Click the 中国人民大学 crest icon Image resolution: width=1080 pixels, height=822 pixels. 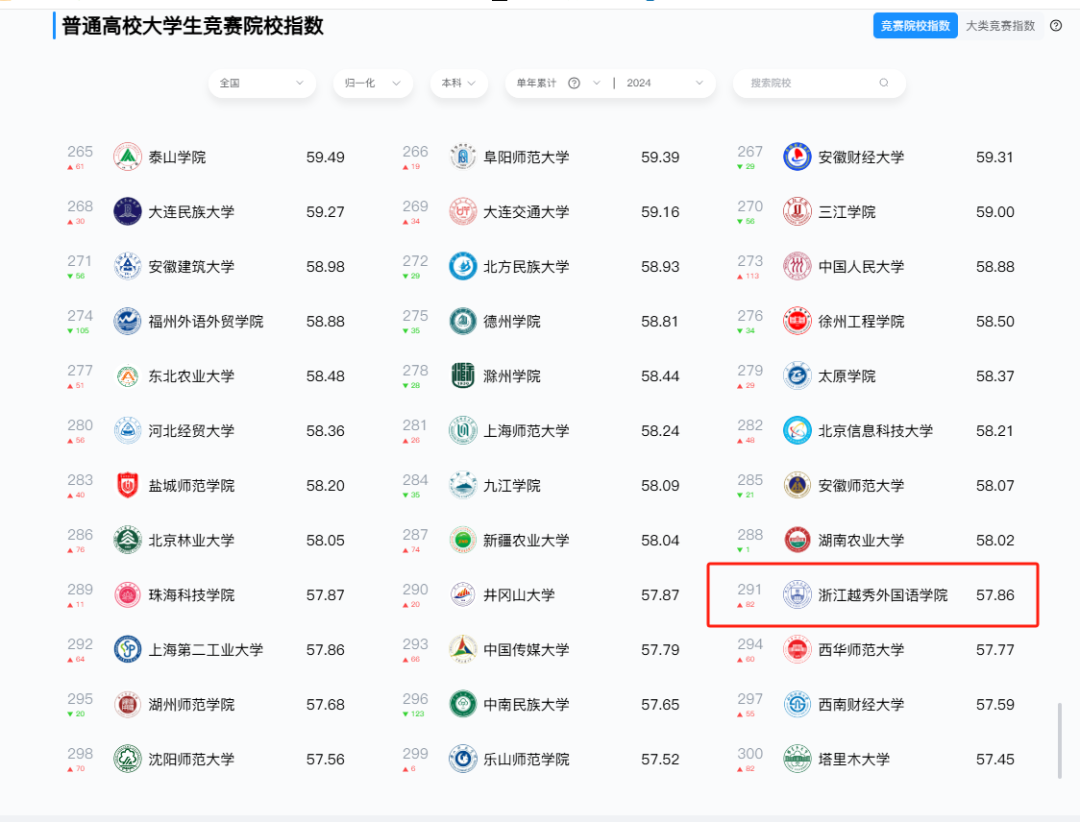(797, 266)
